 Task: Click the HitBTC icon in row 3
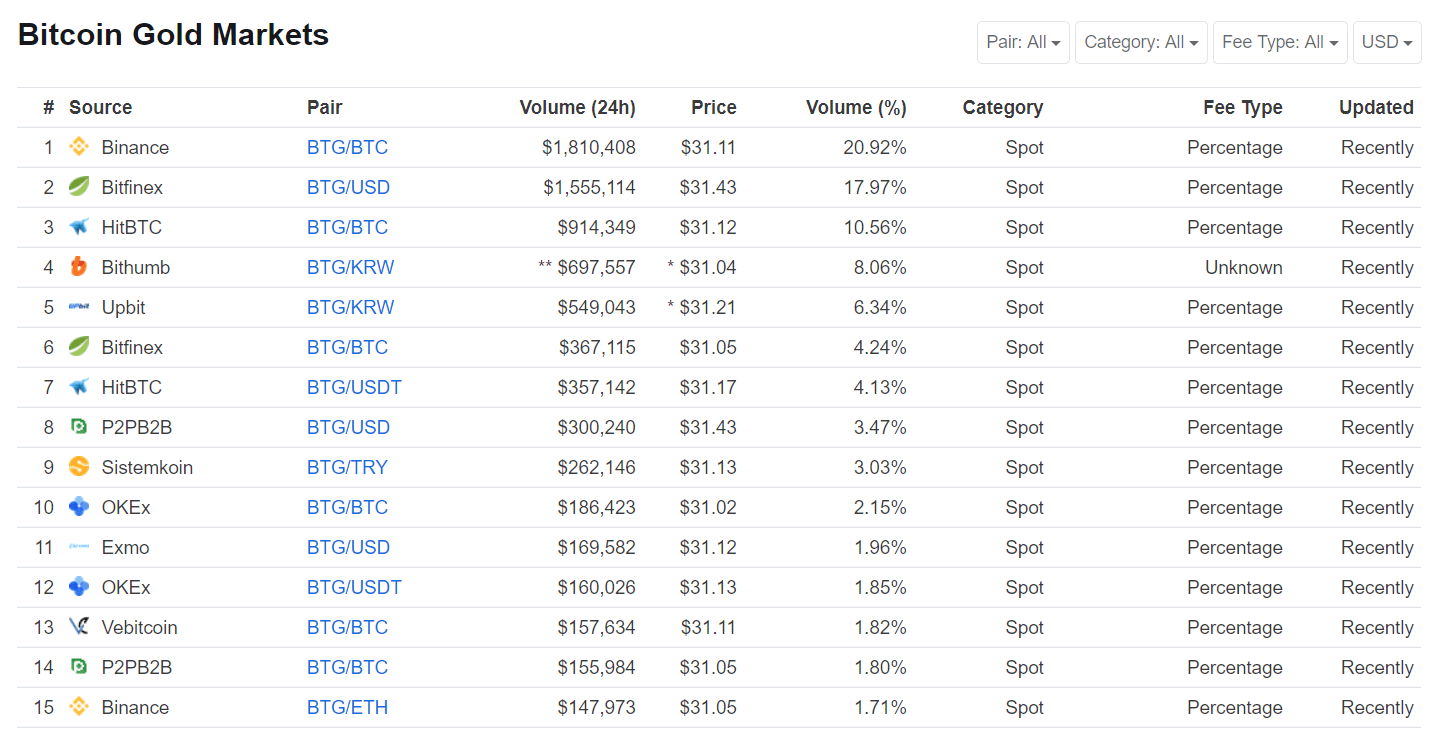click(79, 227)
